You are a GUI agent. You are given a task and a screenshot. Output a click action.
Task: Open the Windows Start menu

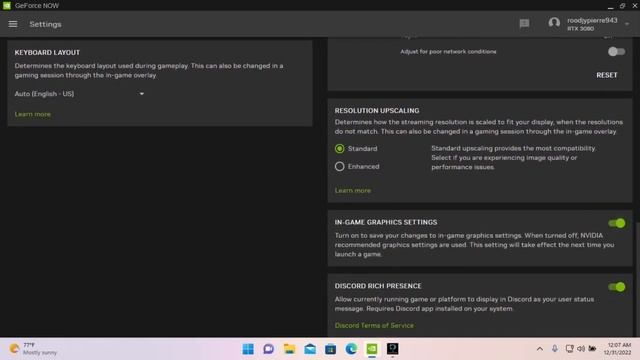pos(248,349)
